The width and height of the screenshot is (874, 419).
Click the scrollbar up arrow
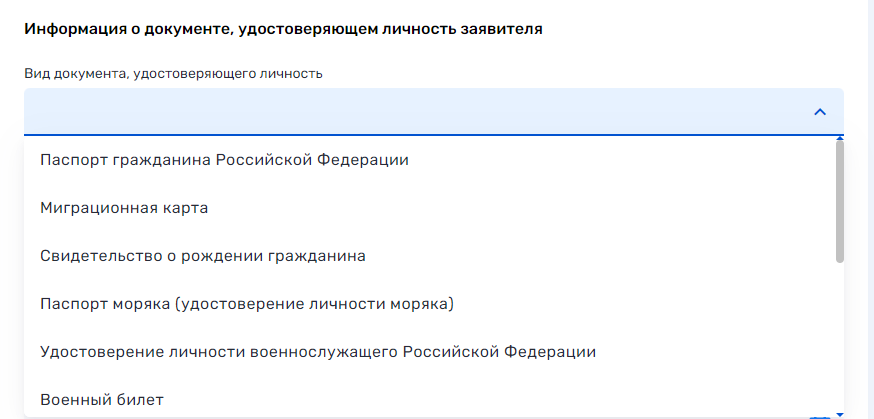pyautogui.click(x=840, y=136)
